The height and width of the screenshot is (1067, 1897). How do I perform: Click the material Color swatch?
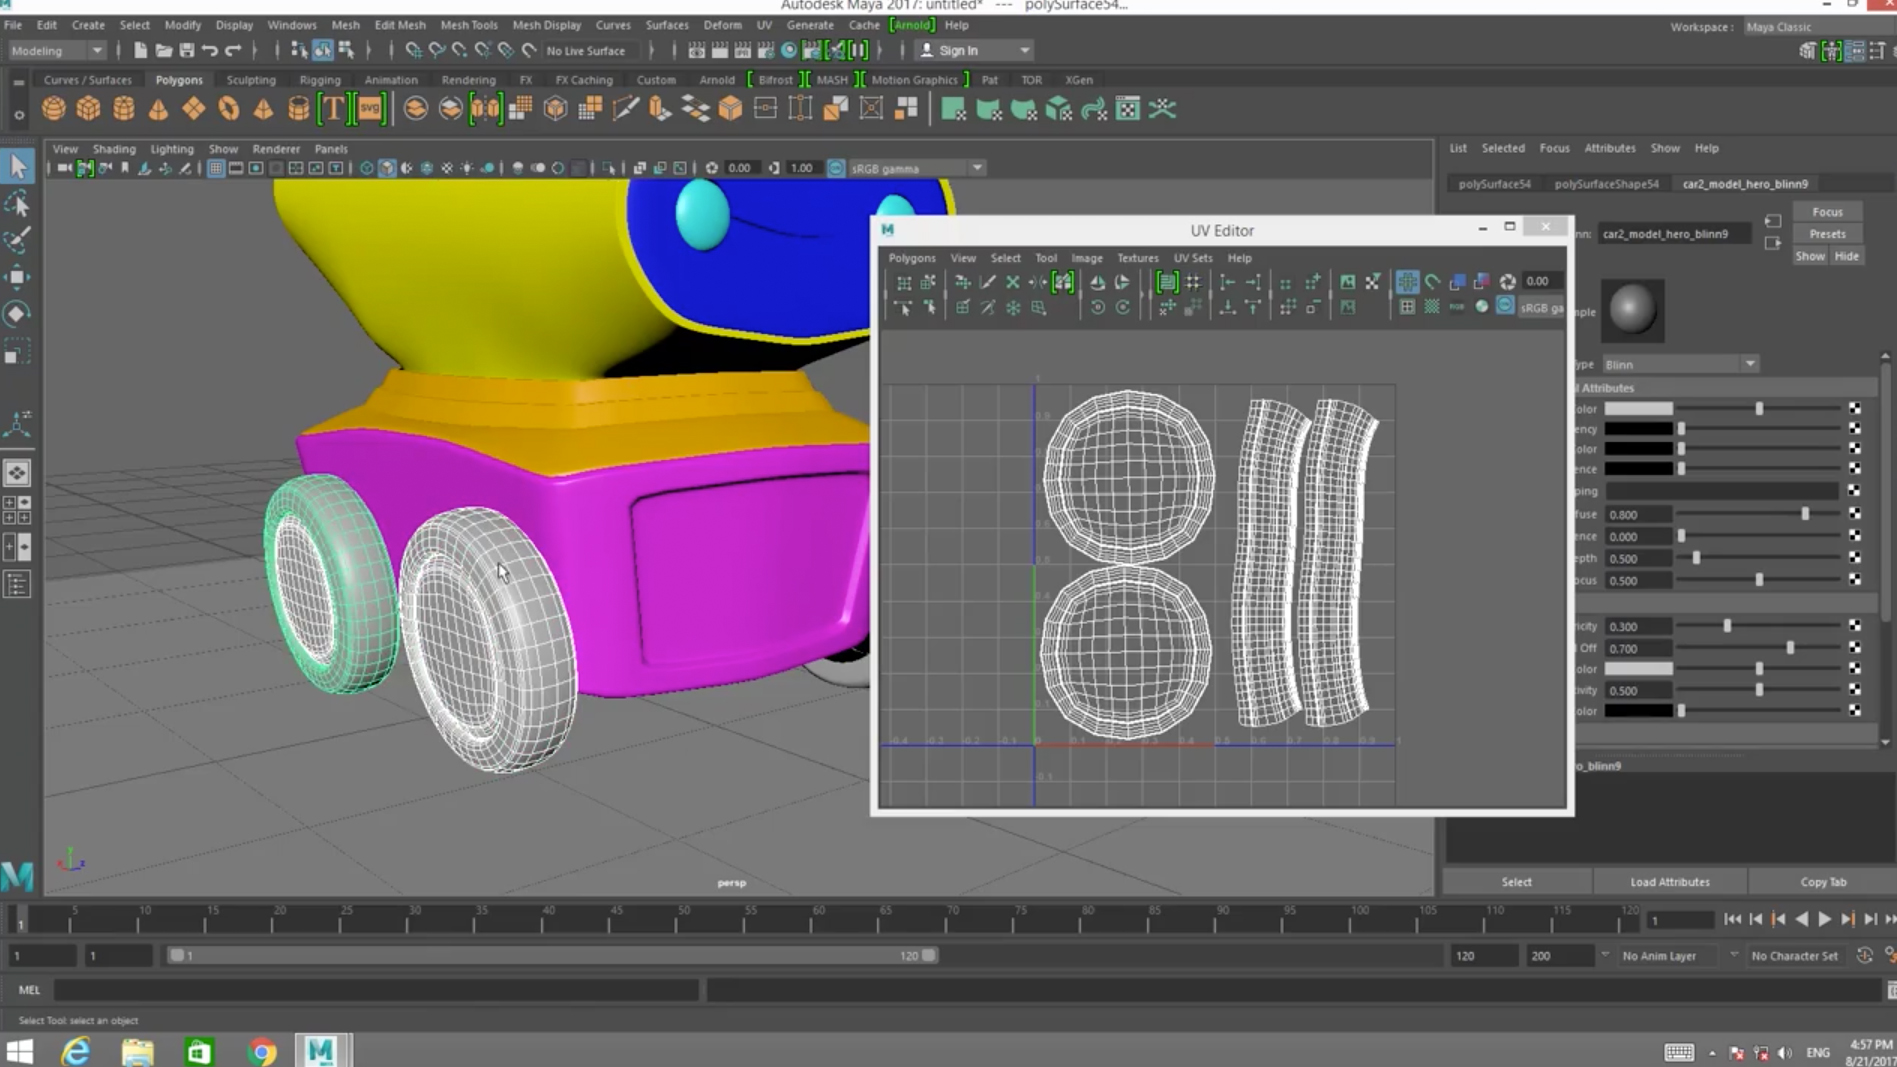pyautogui.click(x=1638, y=409)
